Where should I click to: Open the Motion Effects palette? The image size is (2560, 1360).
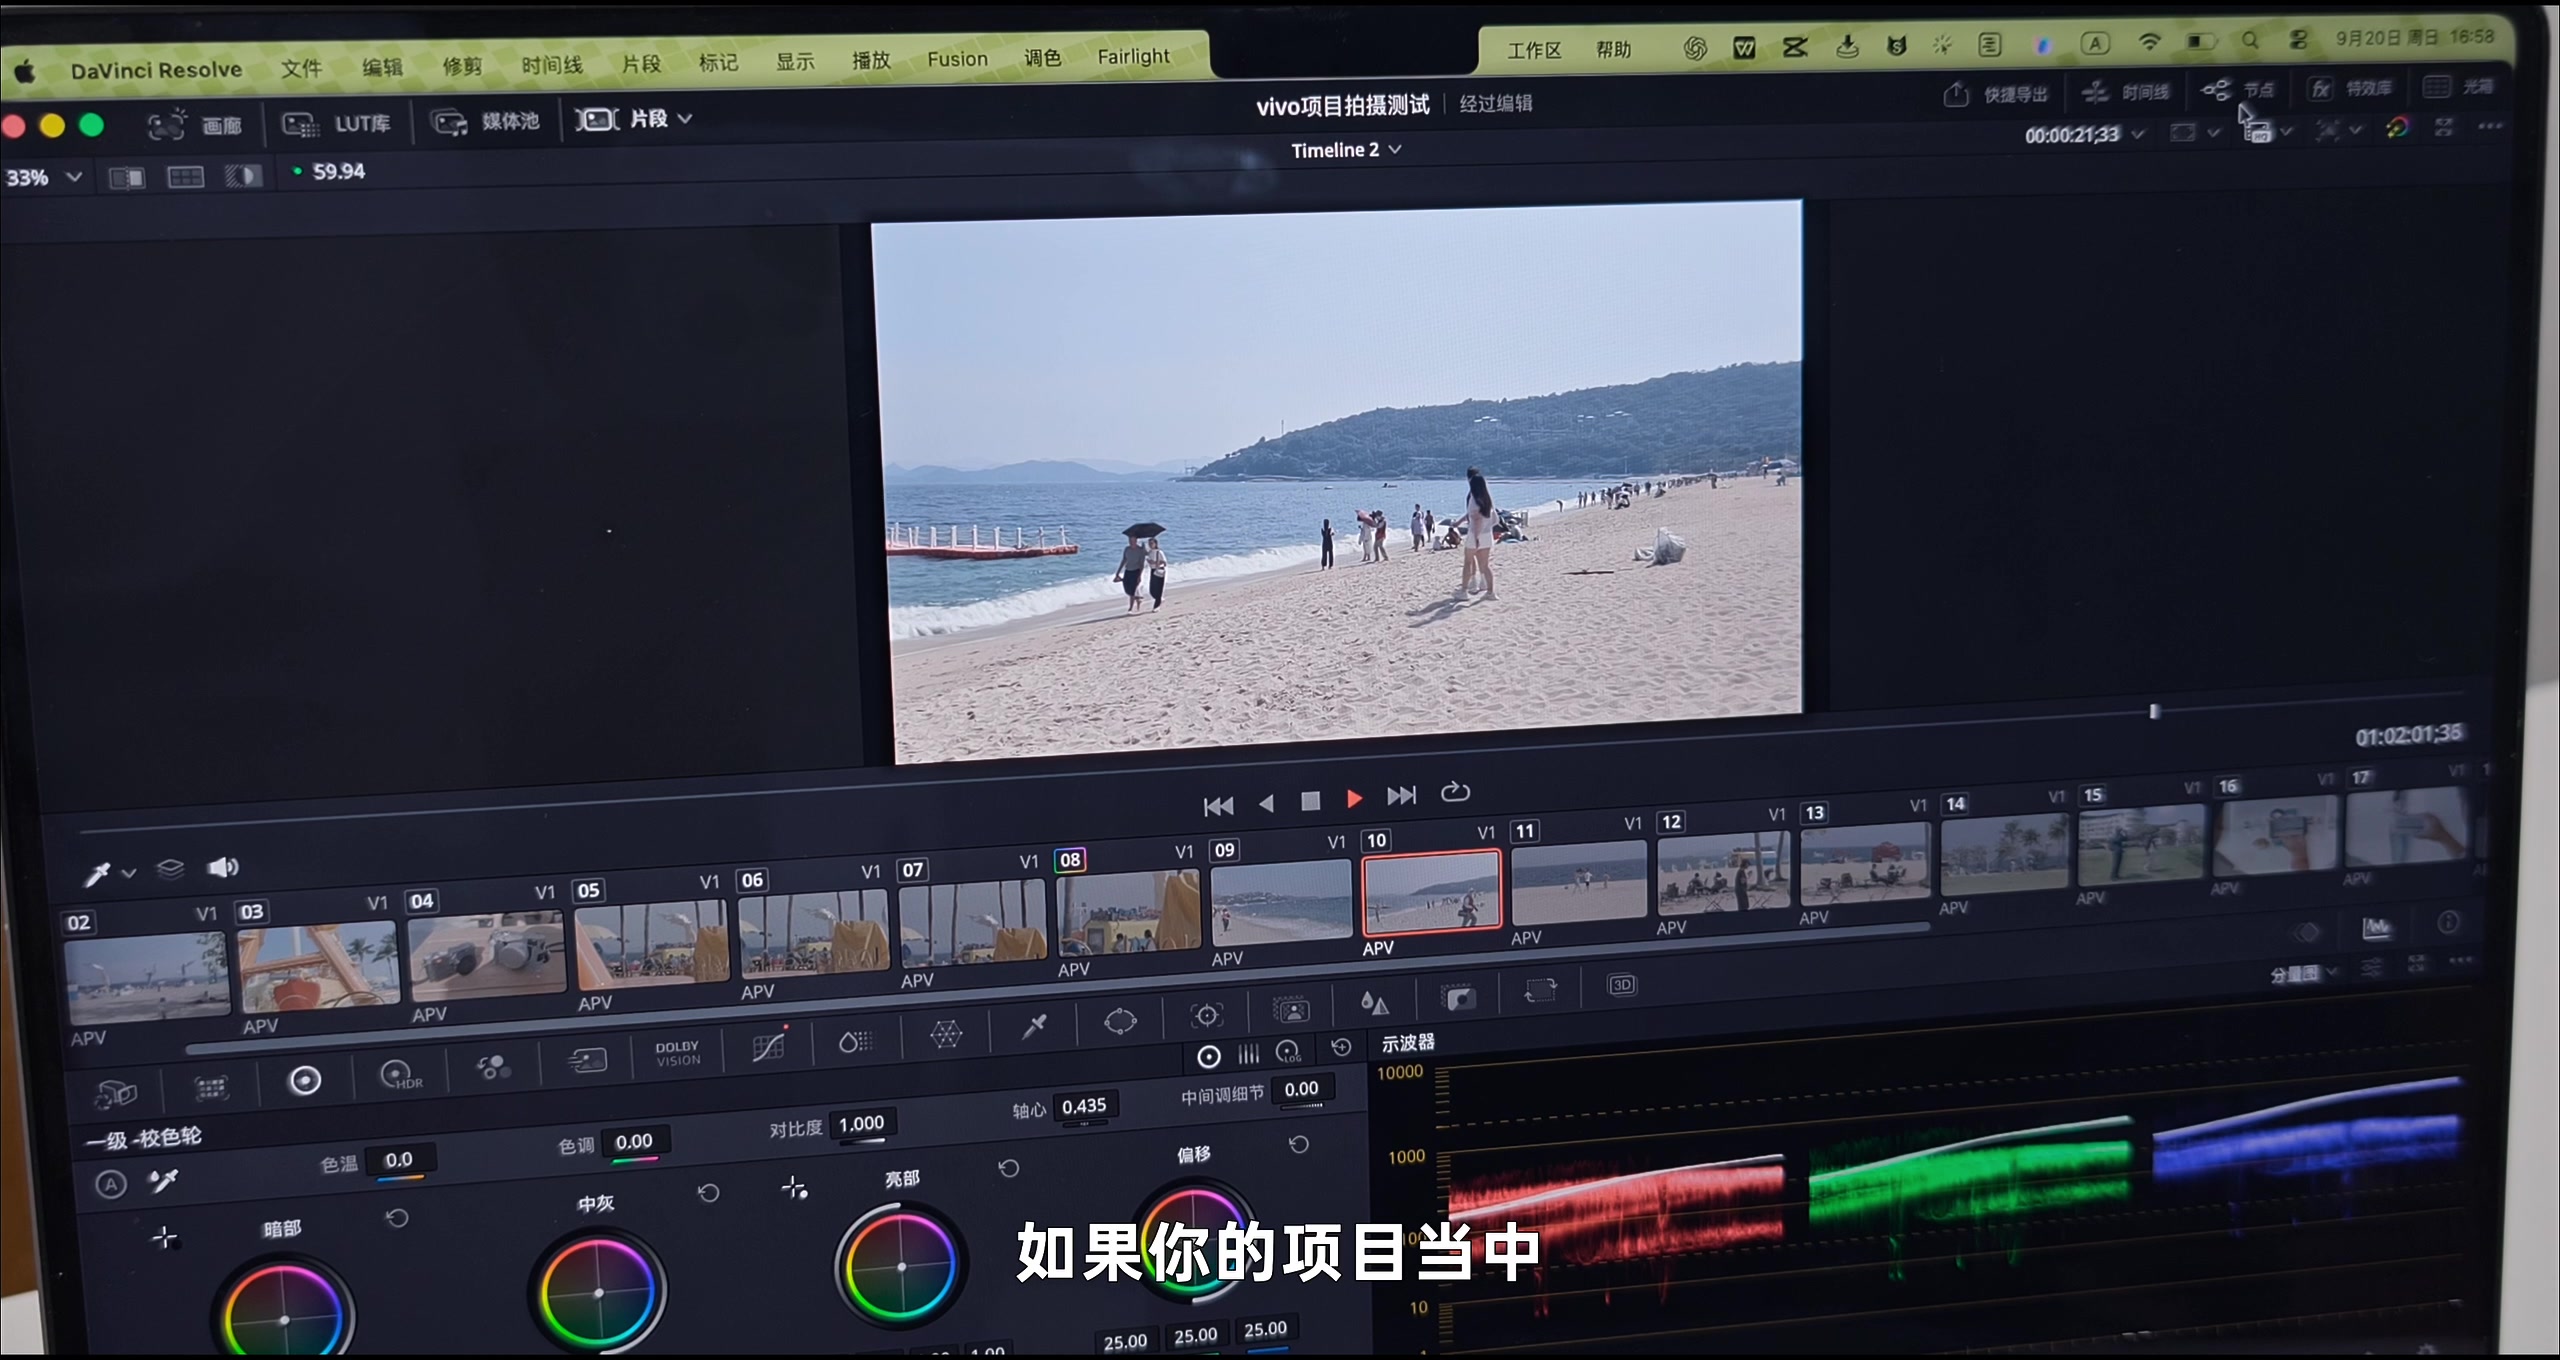[x=588, y=1060]
